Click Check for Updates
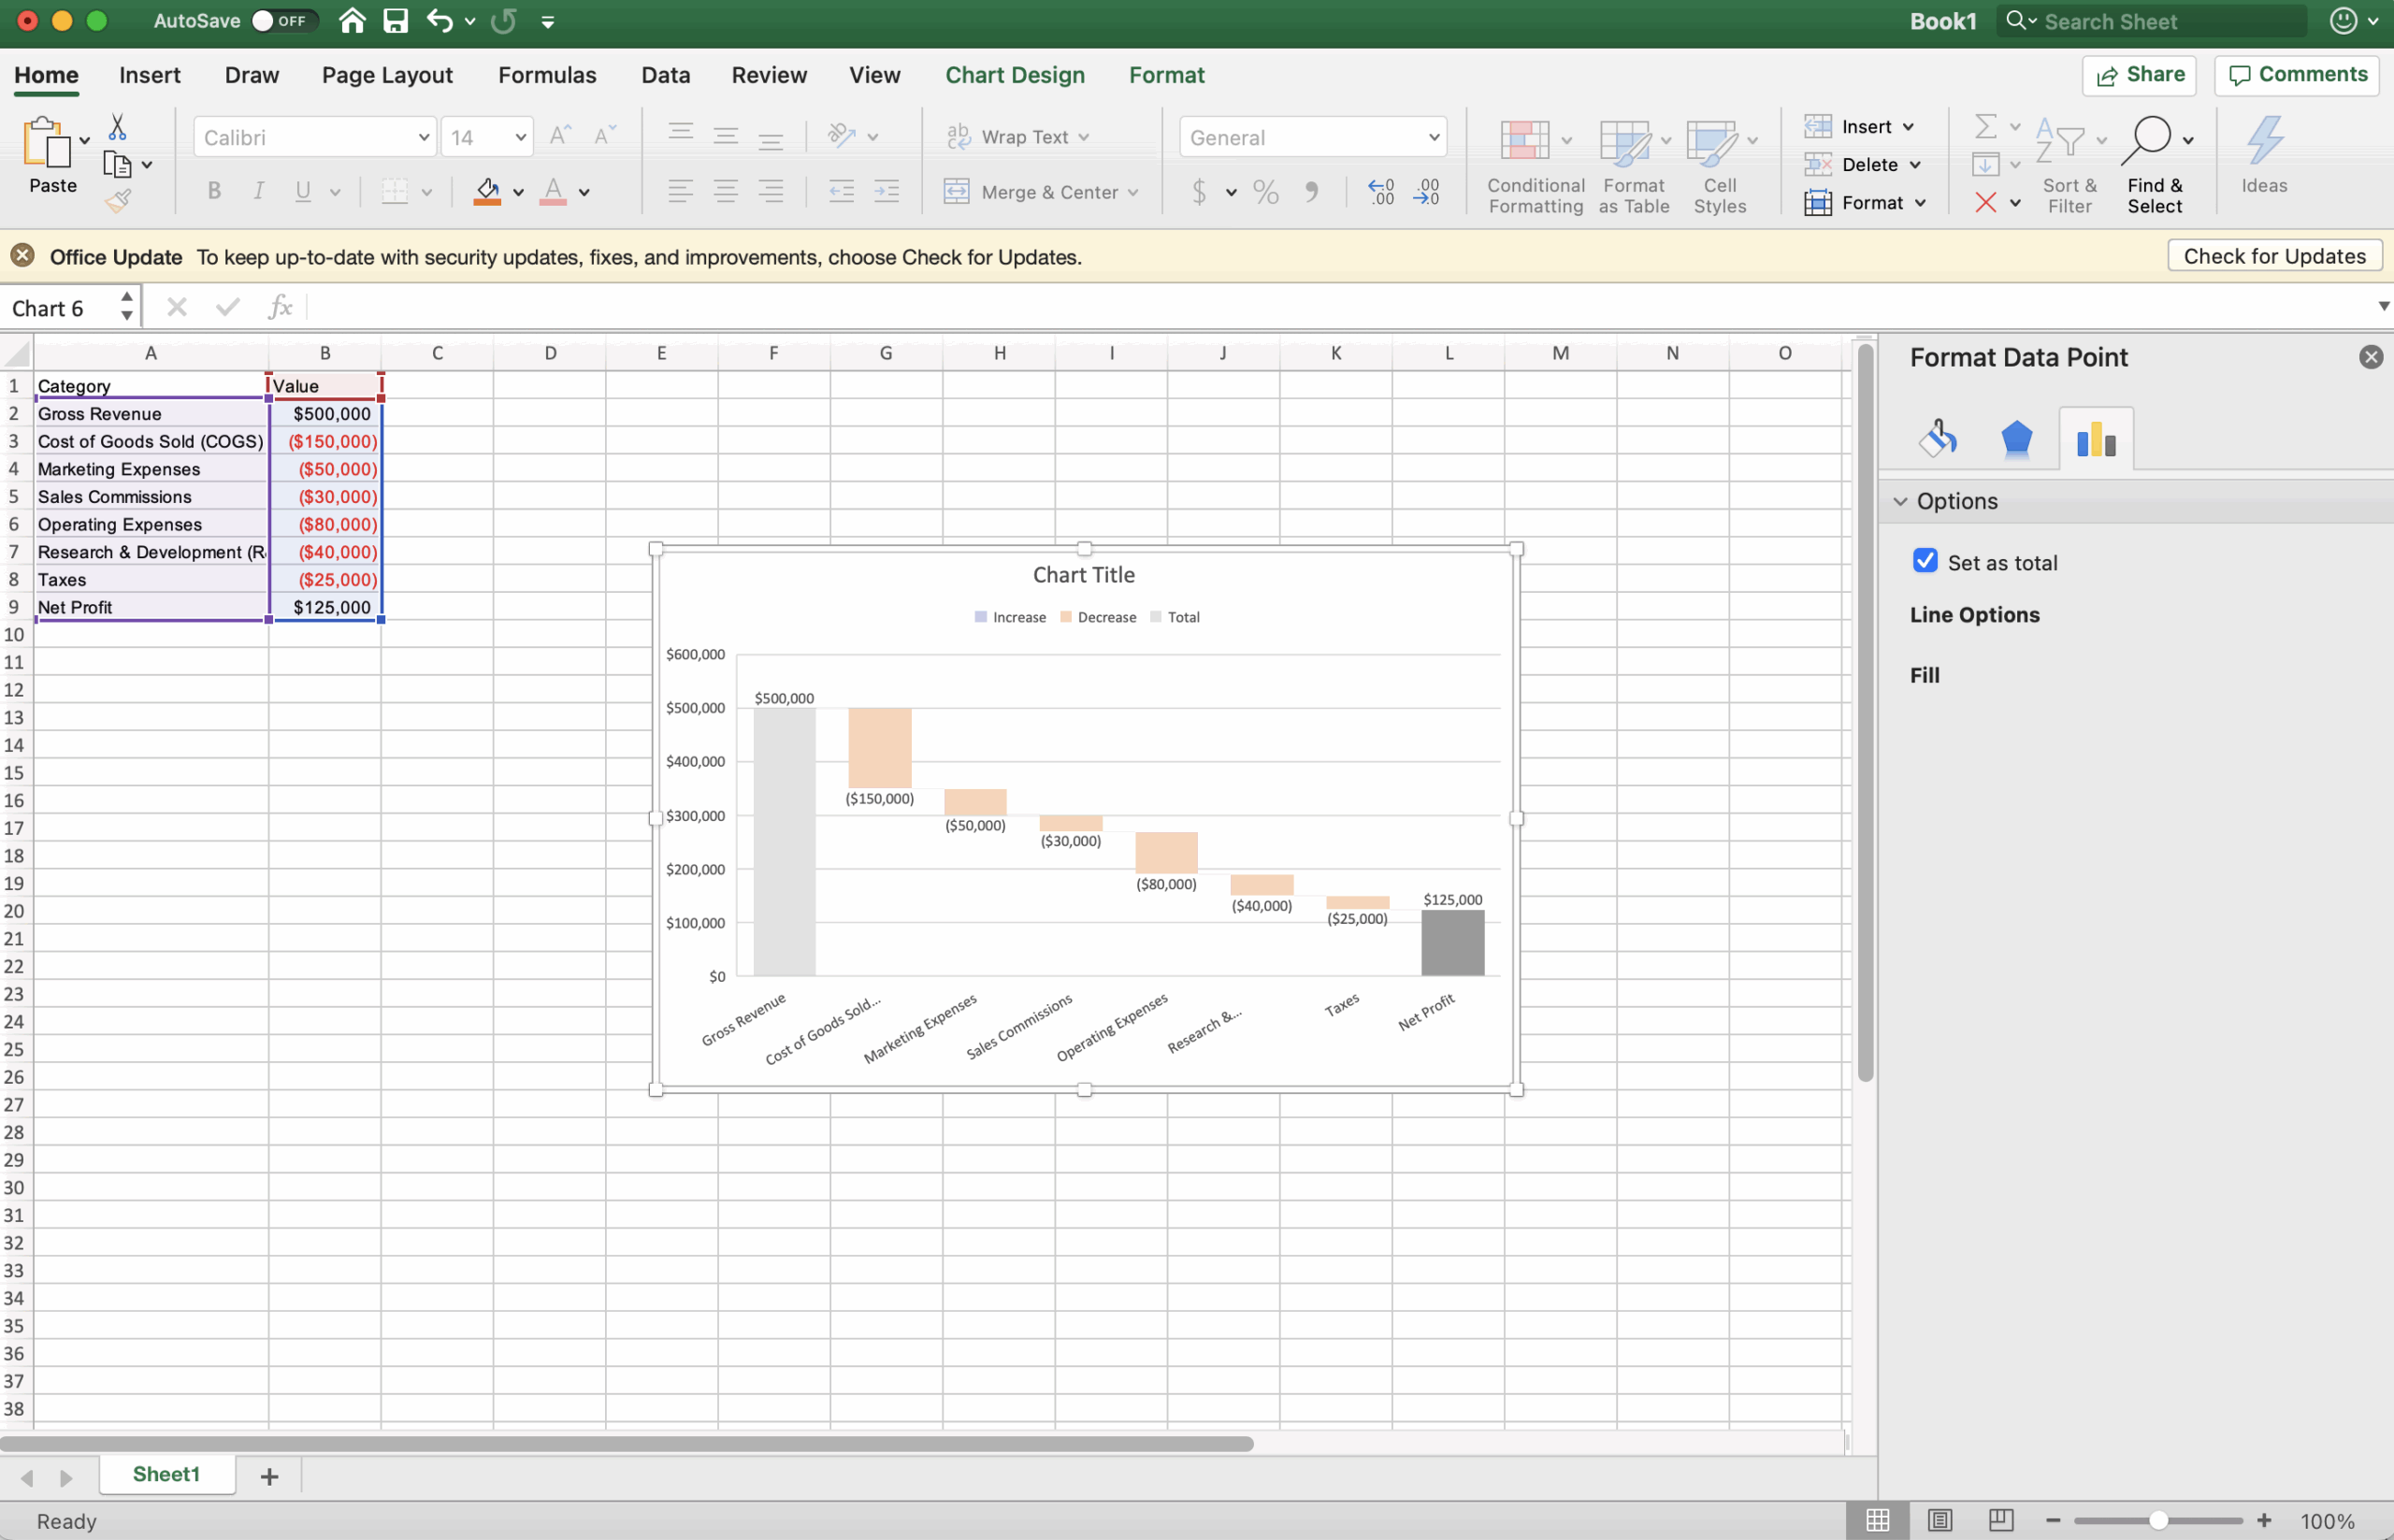Image resolution: width=2394 pixels, height=1540 pixels. (2274, 256)
